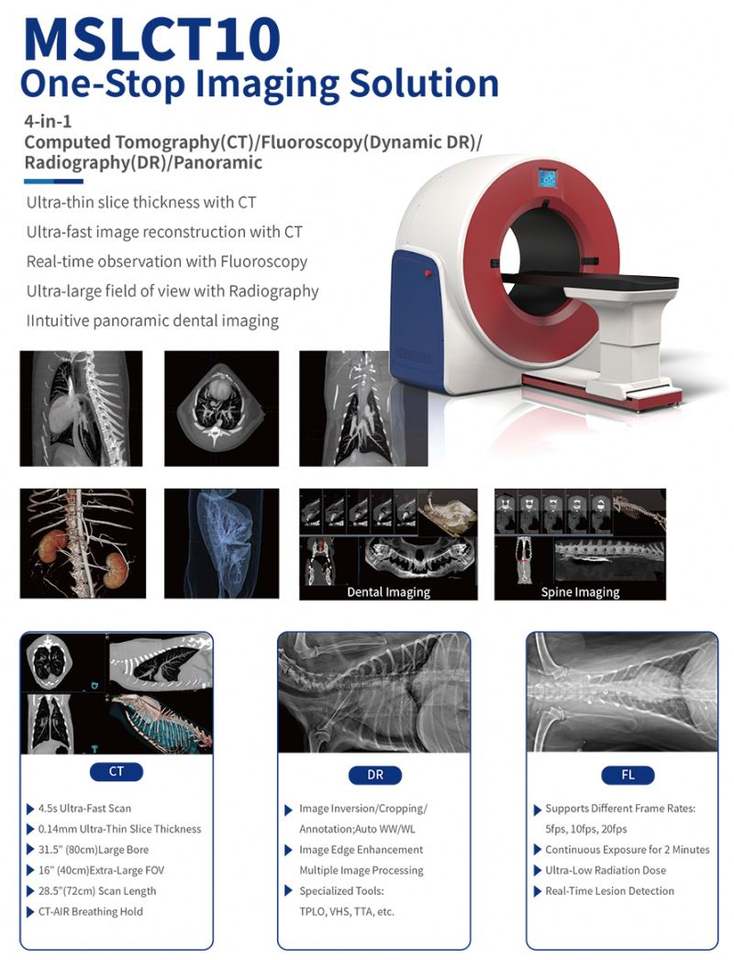The width and height of the screenshot is (734, 960).
Task: Click the arrow bullet beside Real-Time Lesion Detection
Action: point(537,891)
